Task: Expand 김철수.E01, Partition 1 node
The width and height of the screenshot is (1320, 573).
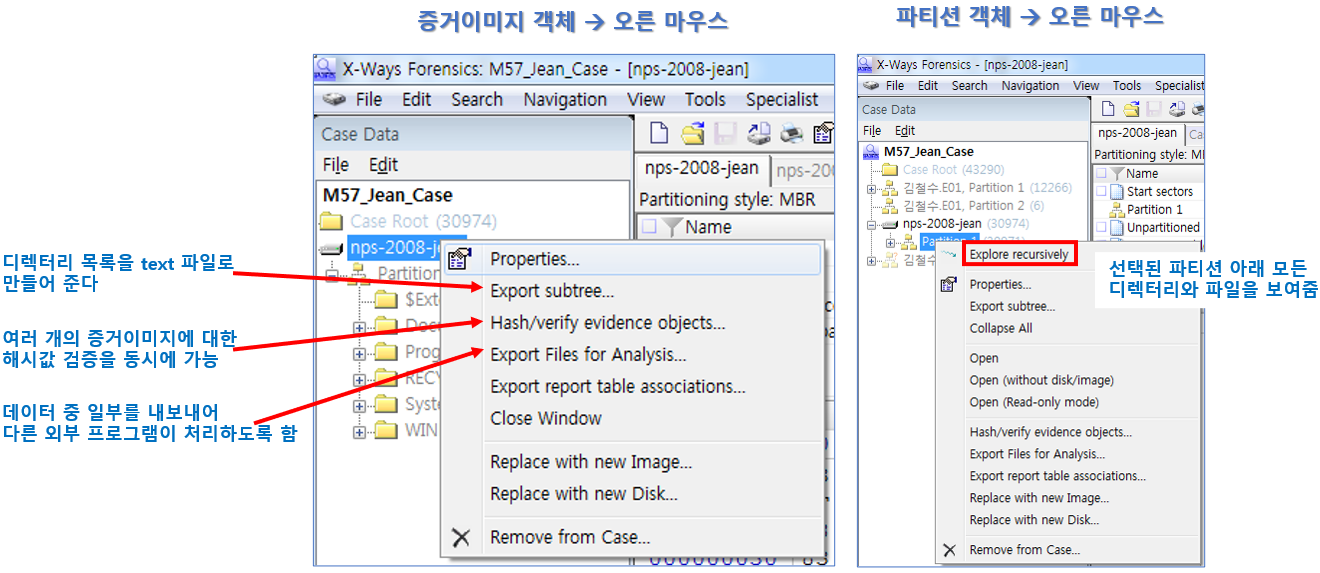Action: coord(871,188)
